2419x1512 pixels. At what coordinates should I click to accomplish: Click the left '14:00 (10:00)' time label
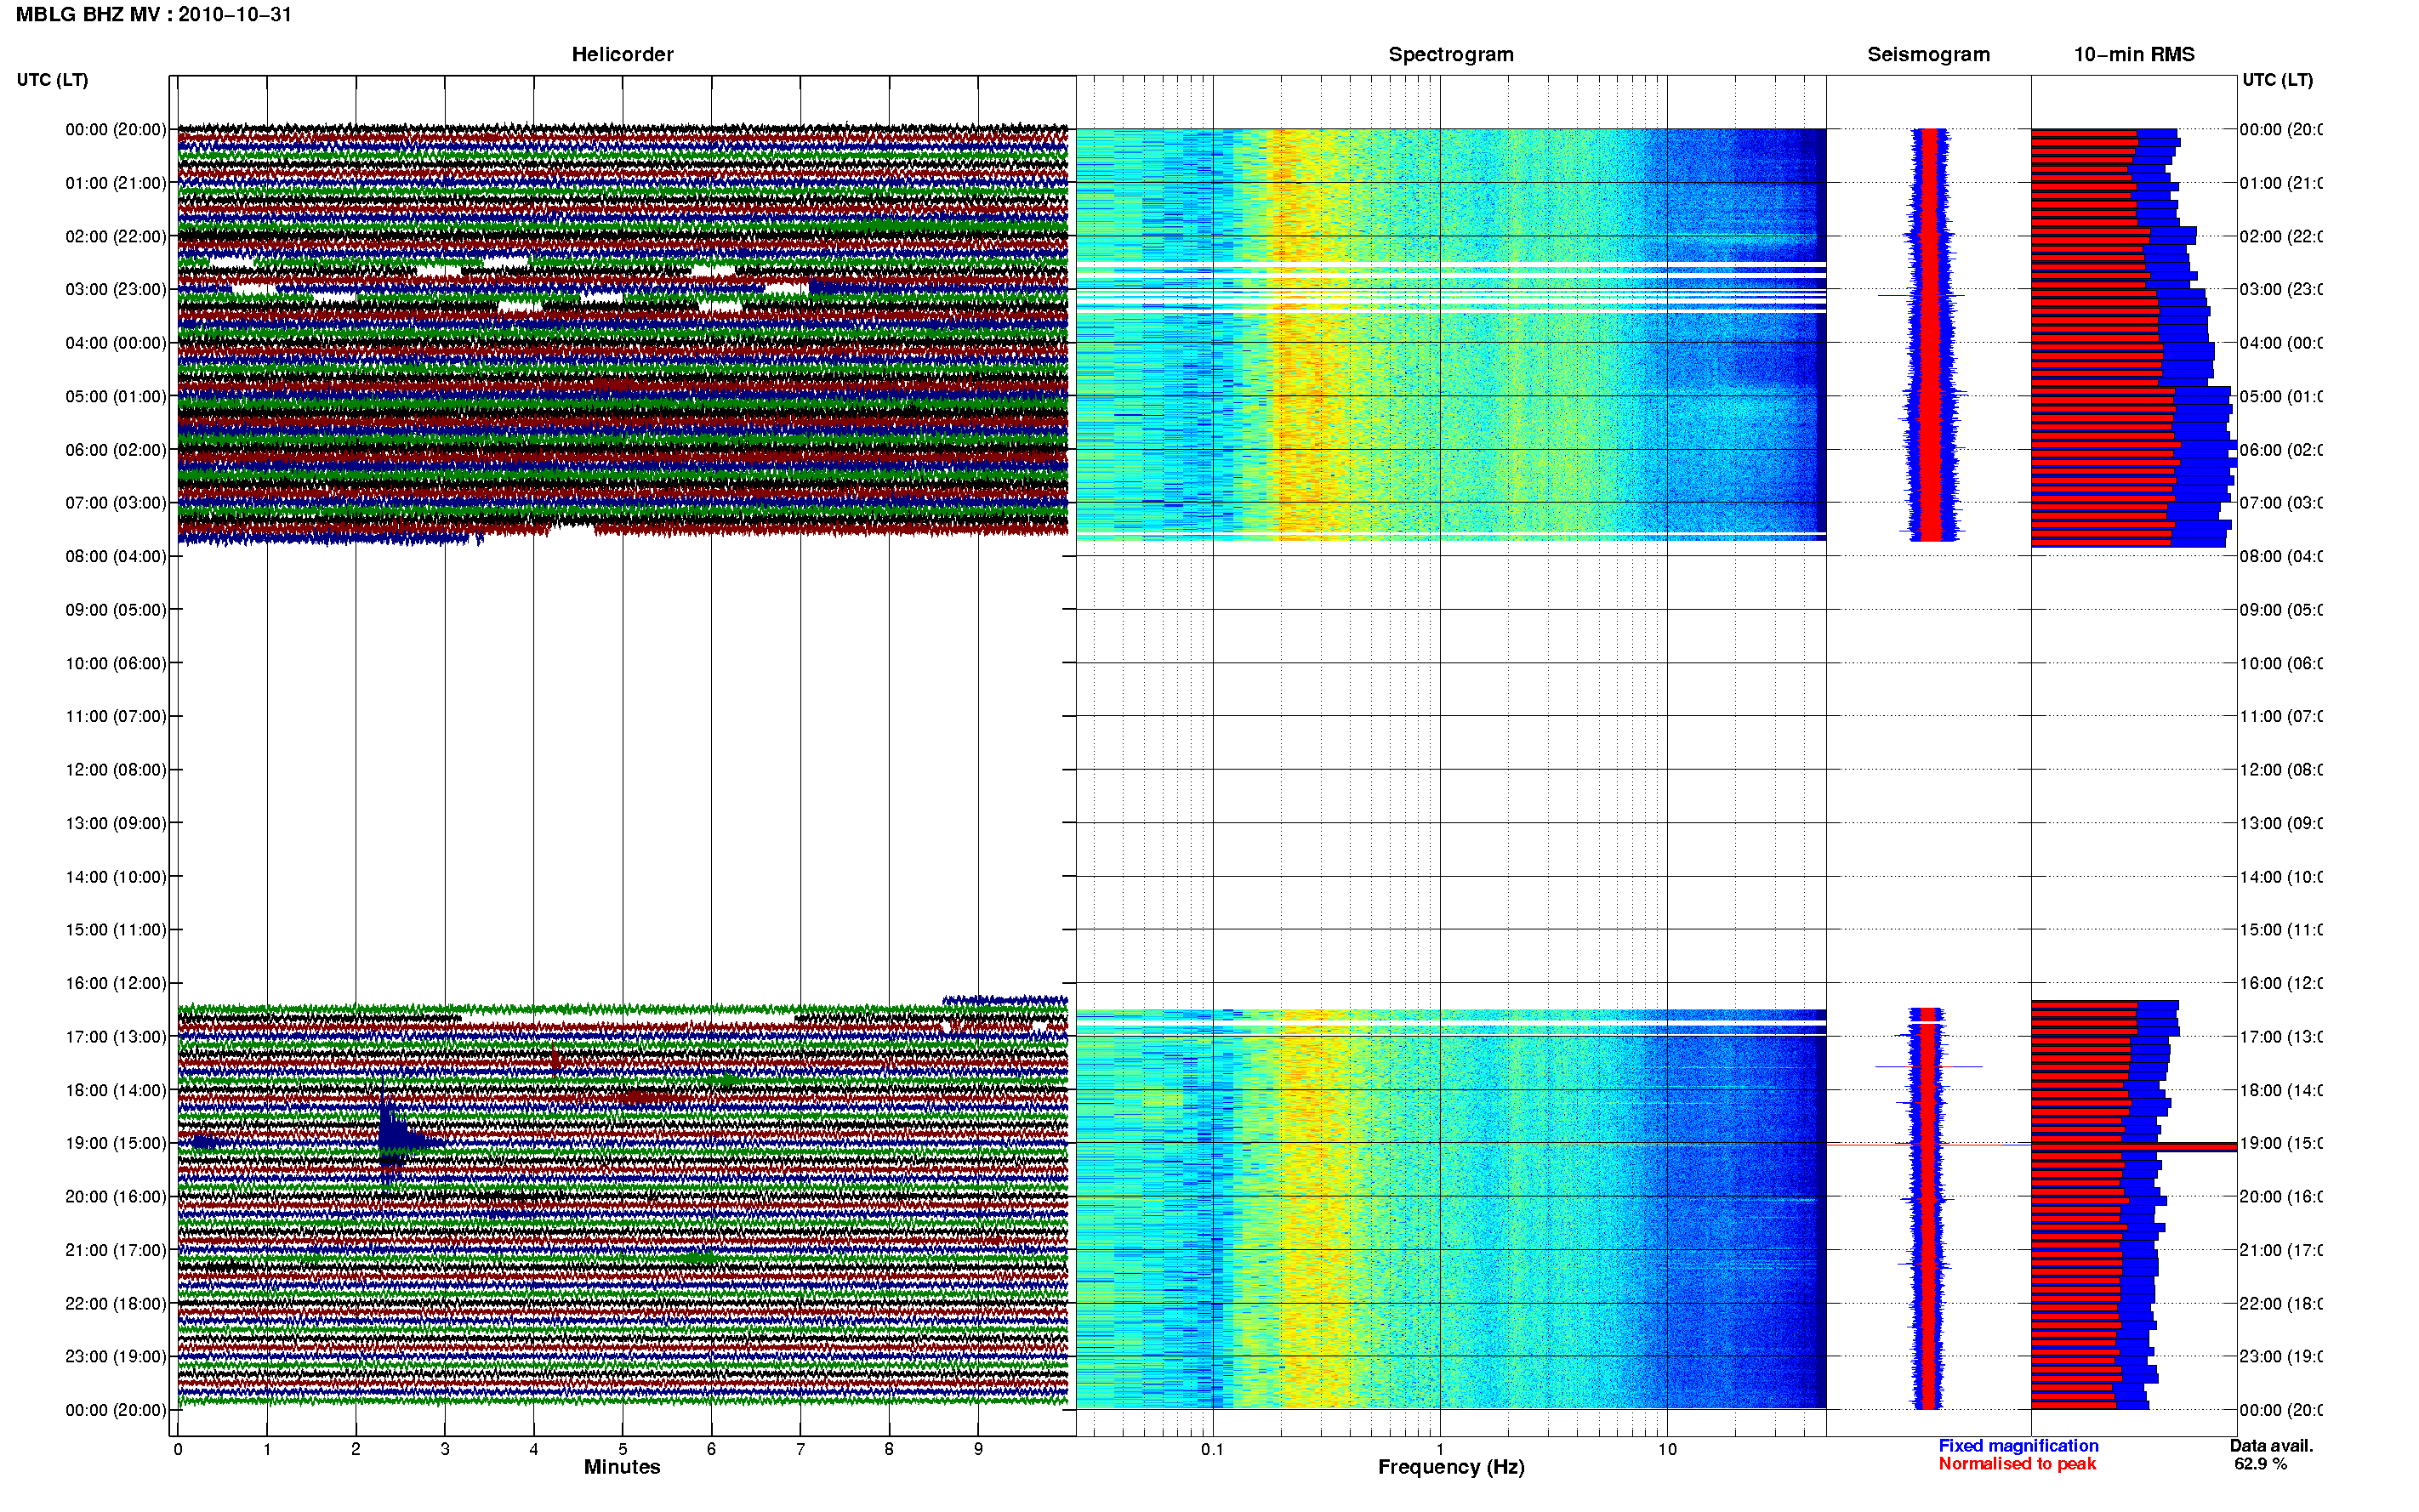tap(116, 877)
